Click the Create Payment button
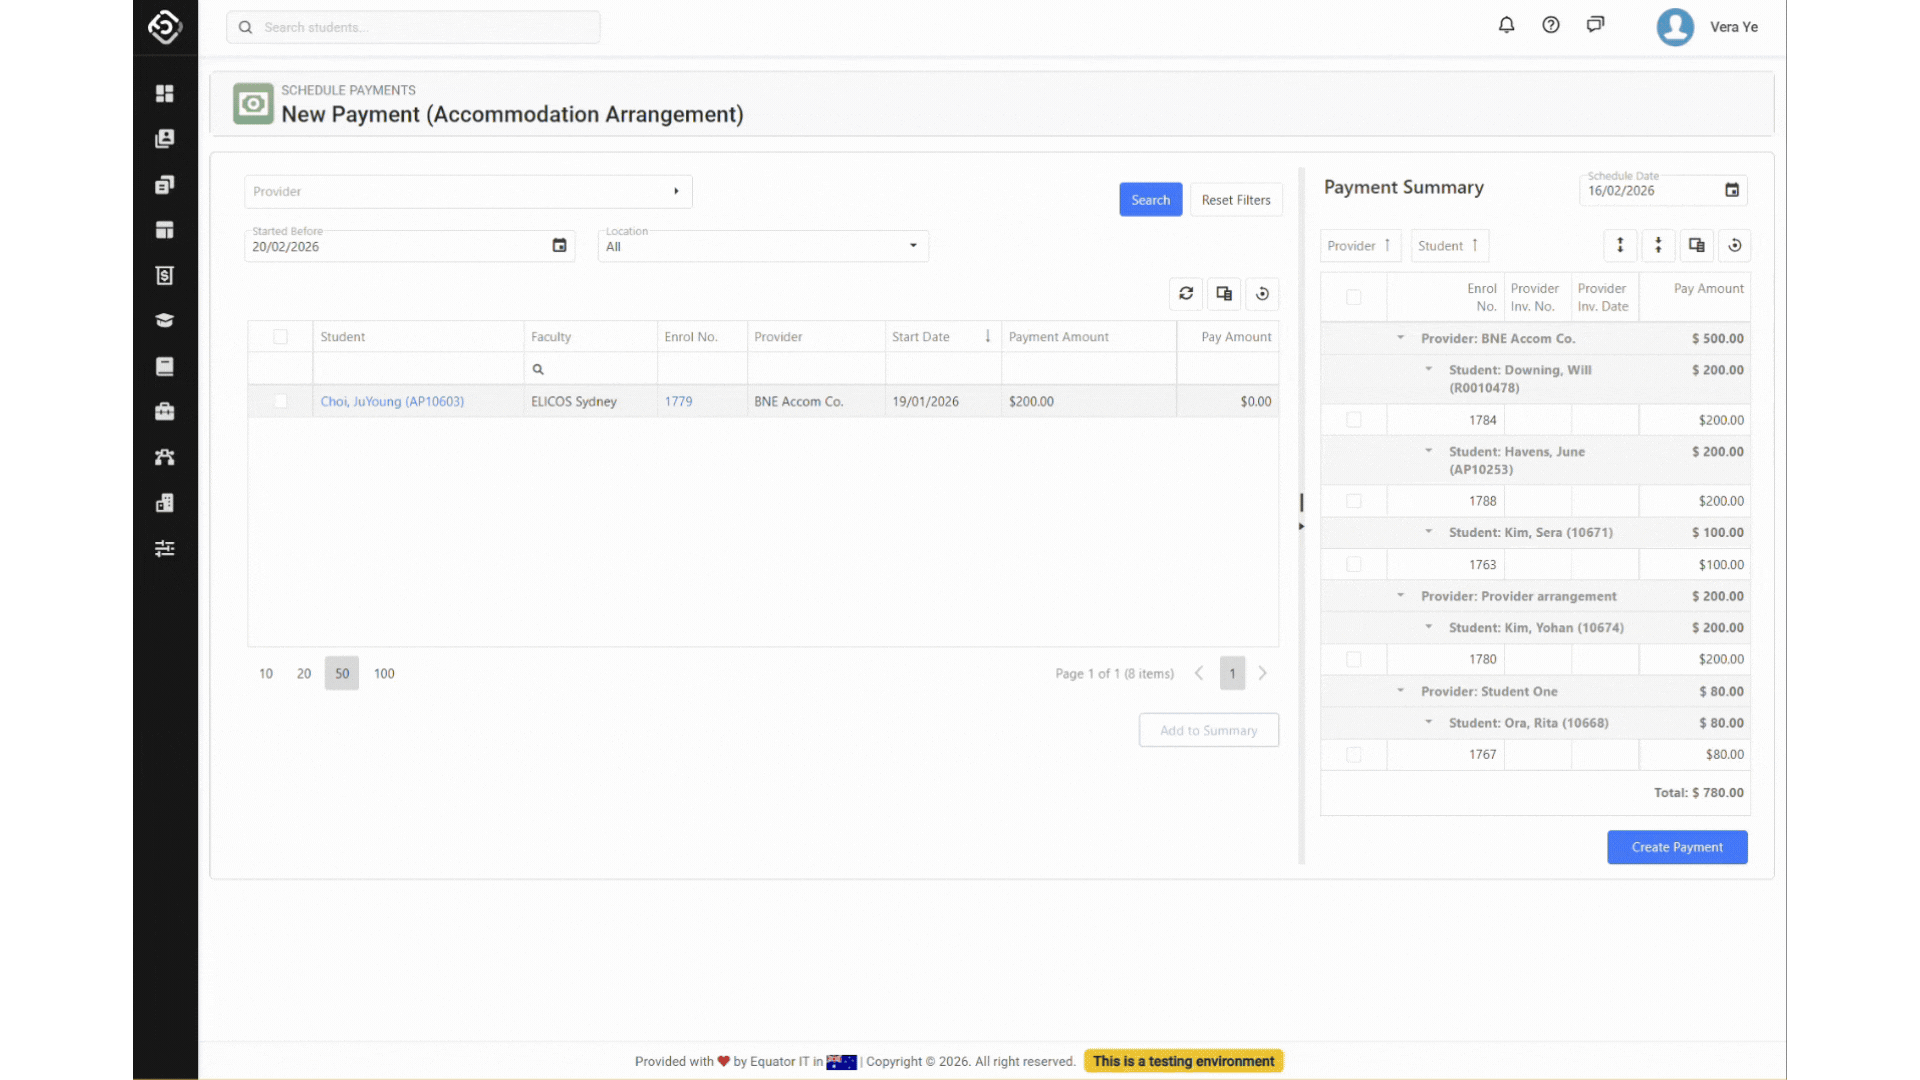 tap(1676, 847)
